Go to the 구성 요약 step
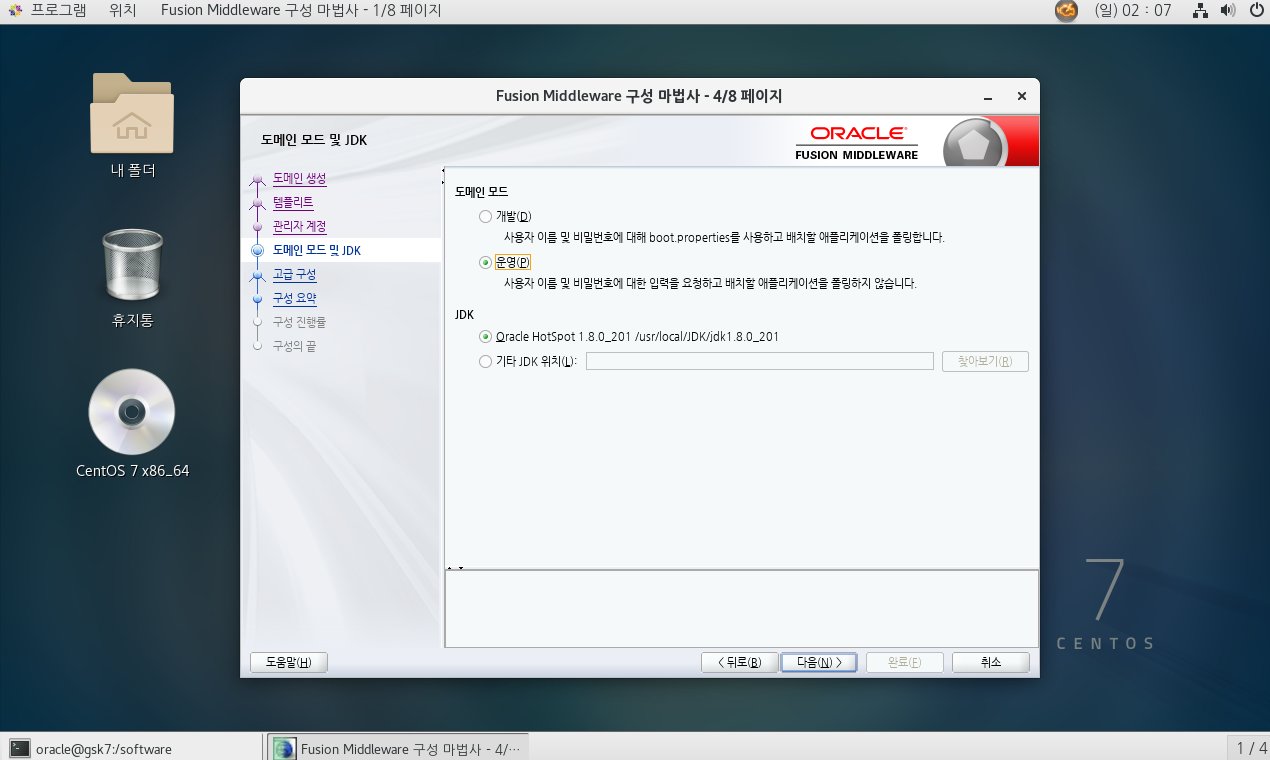 point(294,298)
